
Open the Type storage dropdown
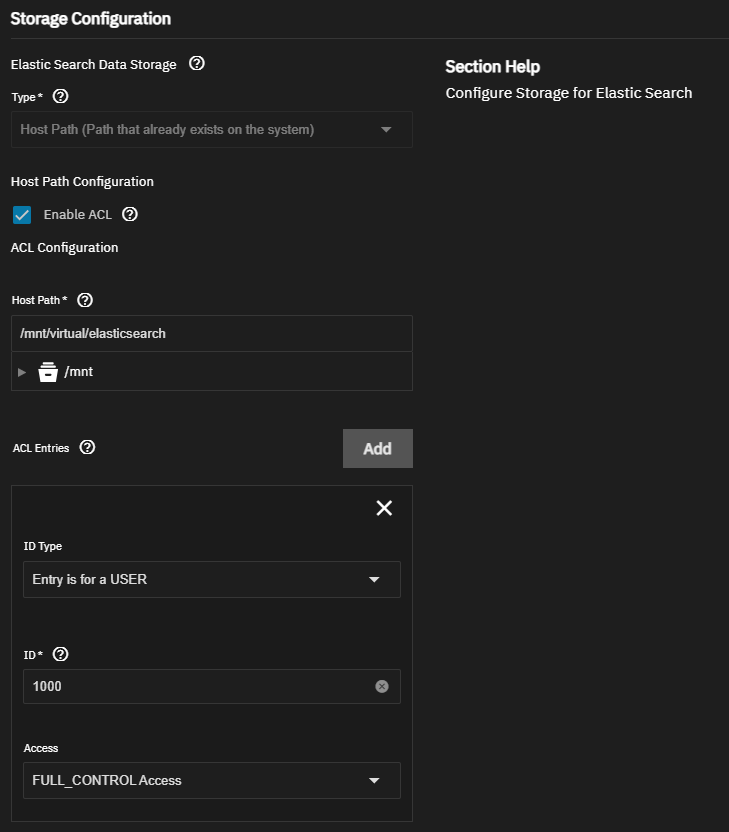click(x=212, y=129)
